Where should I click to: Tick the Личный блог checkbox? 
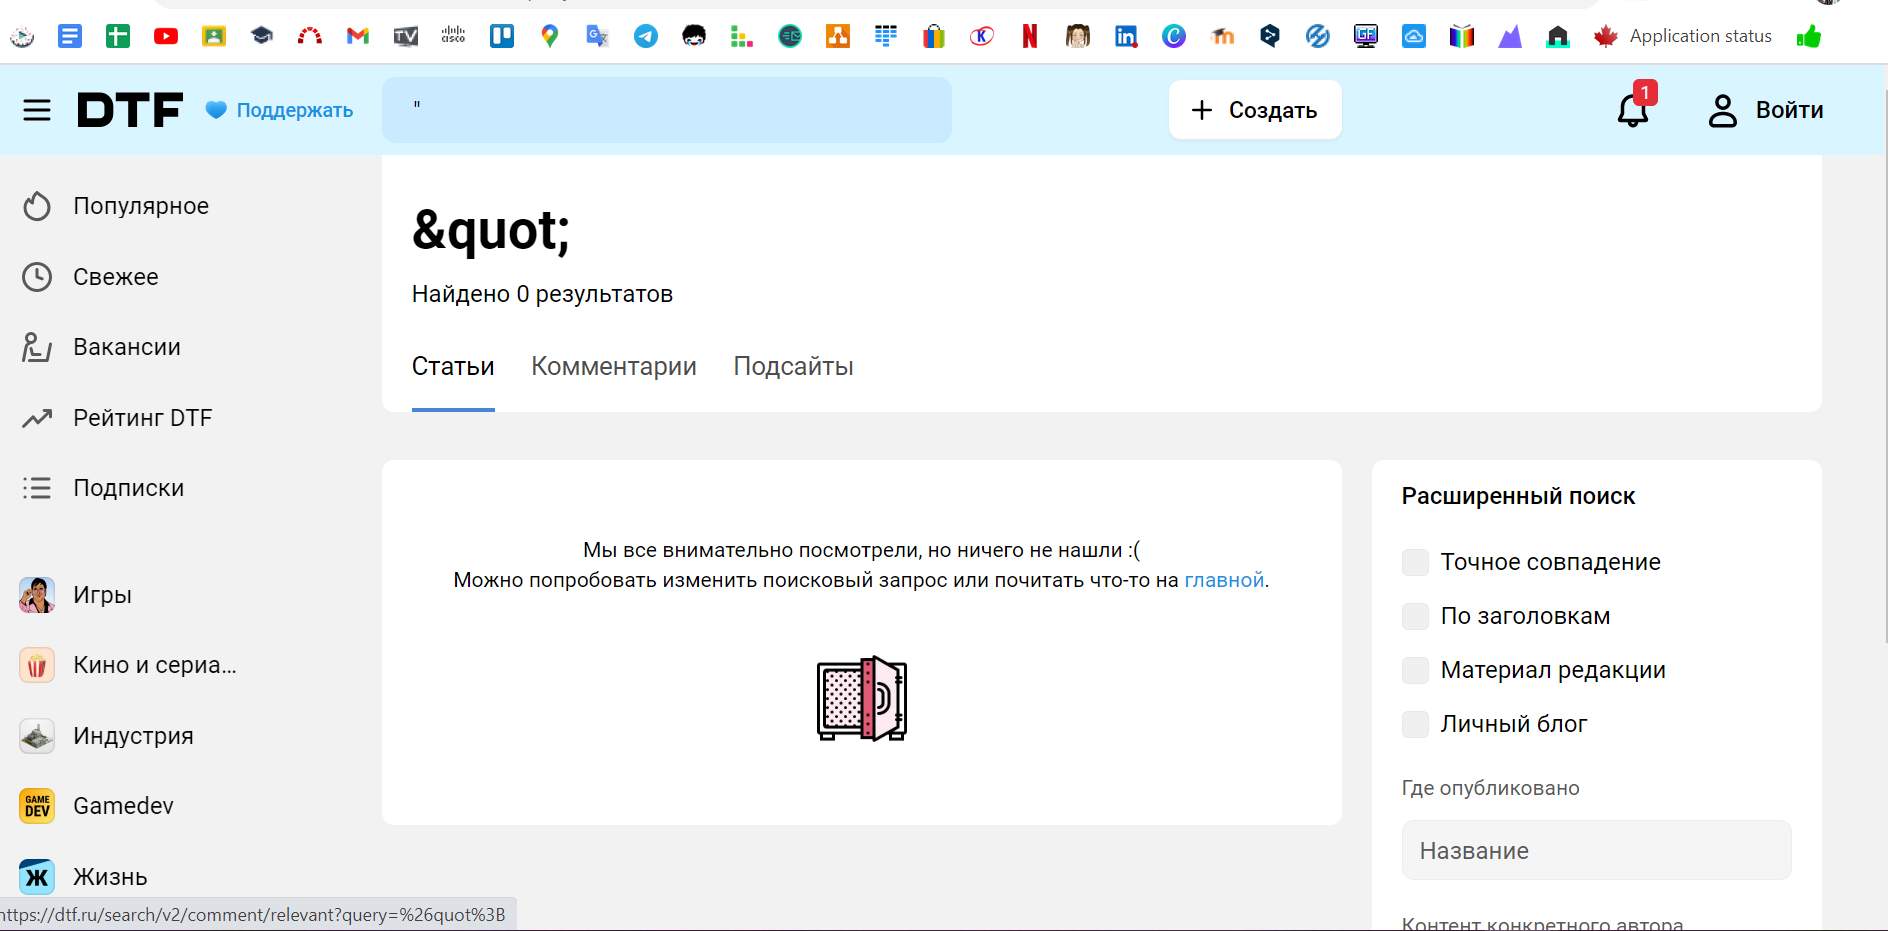point(1415,724)
